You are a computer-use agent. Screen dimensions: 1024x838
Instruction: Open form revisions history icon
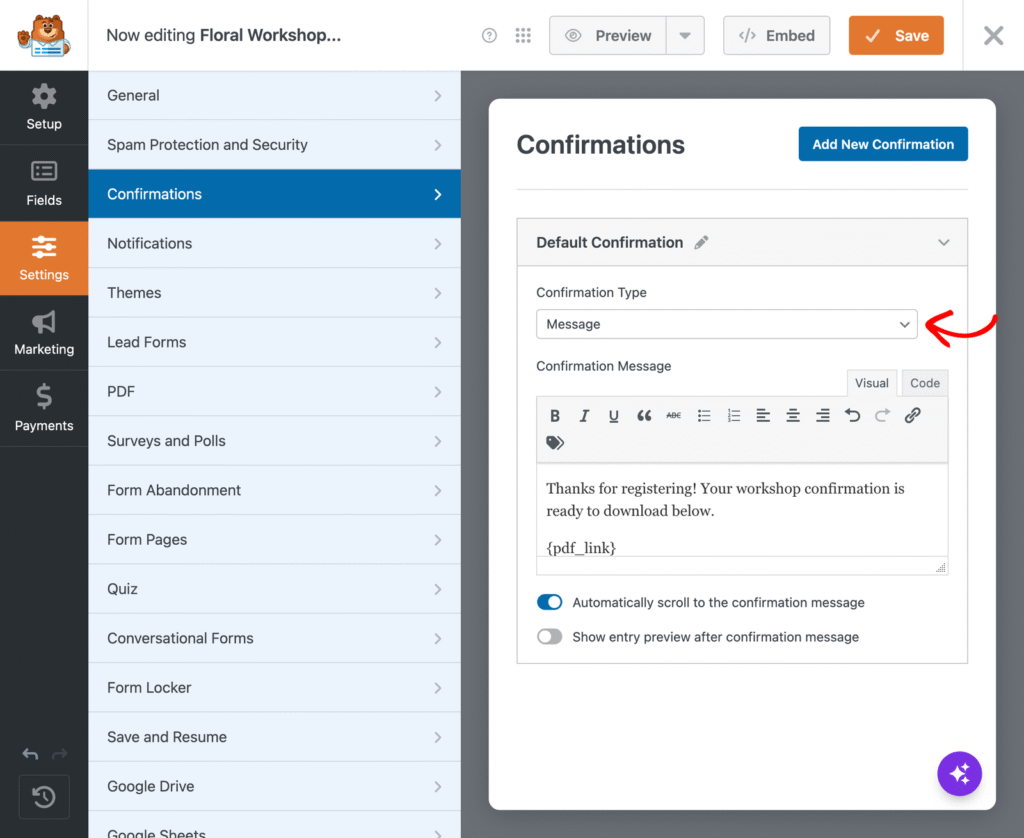point(44,797)
